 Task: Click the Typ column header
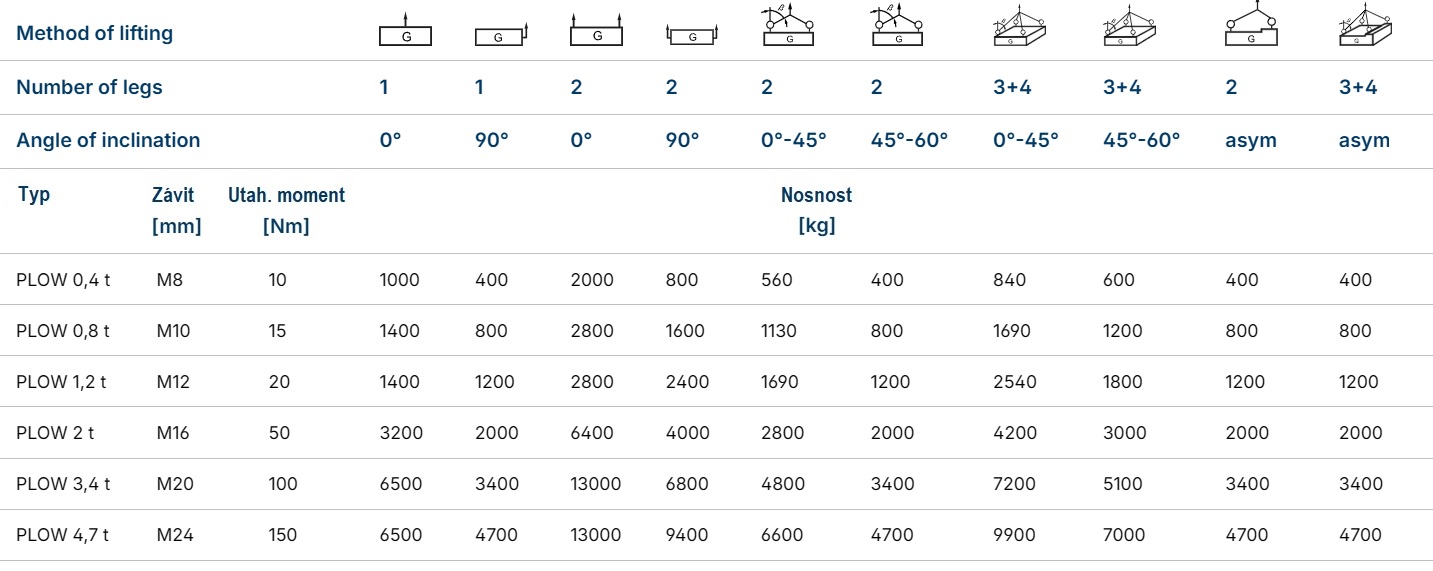click(x=34, y=194)
